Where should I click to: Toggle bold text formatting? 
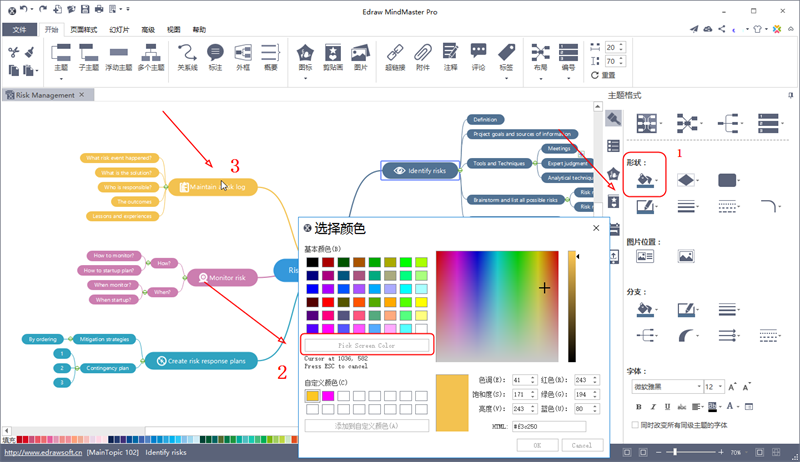click(638, 406)
